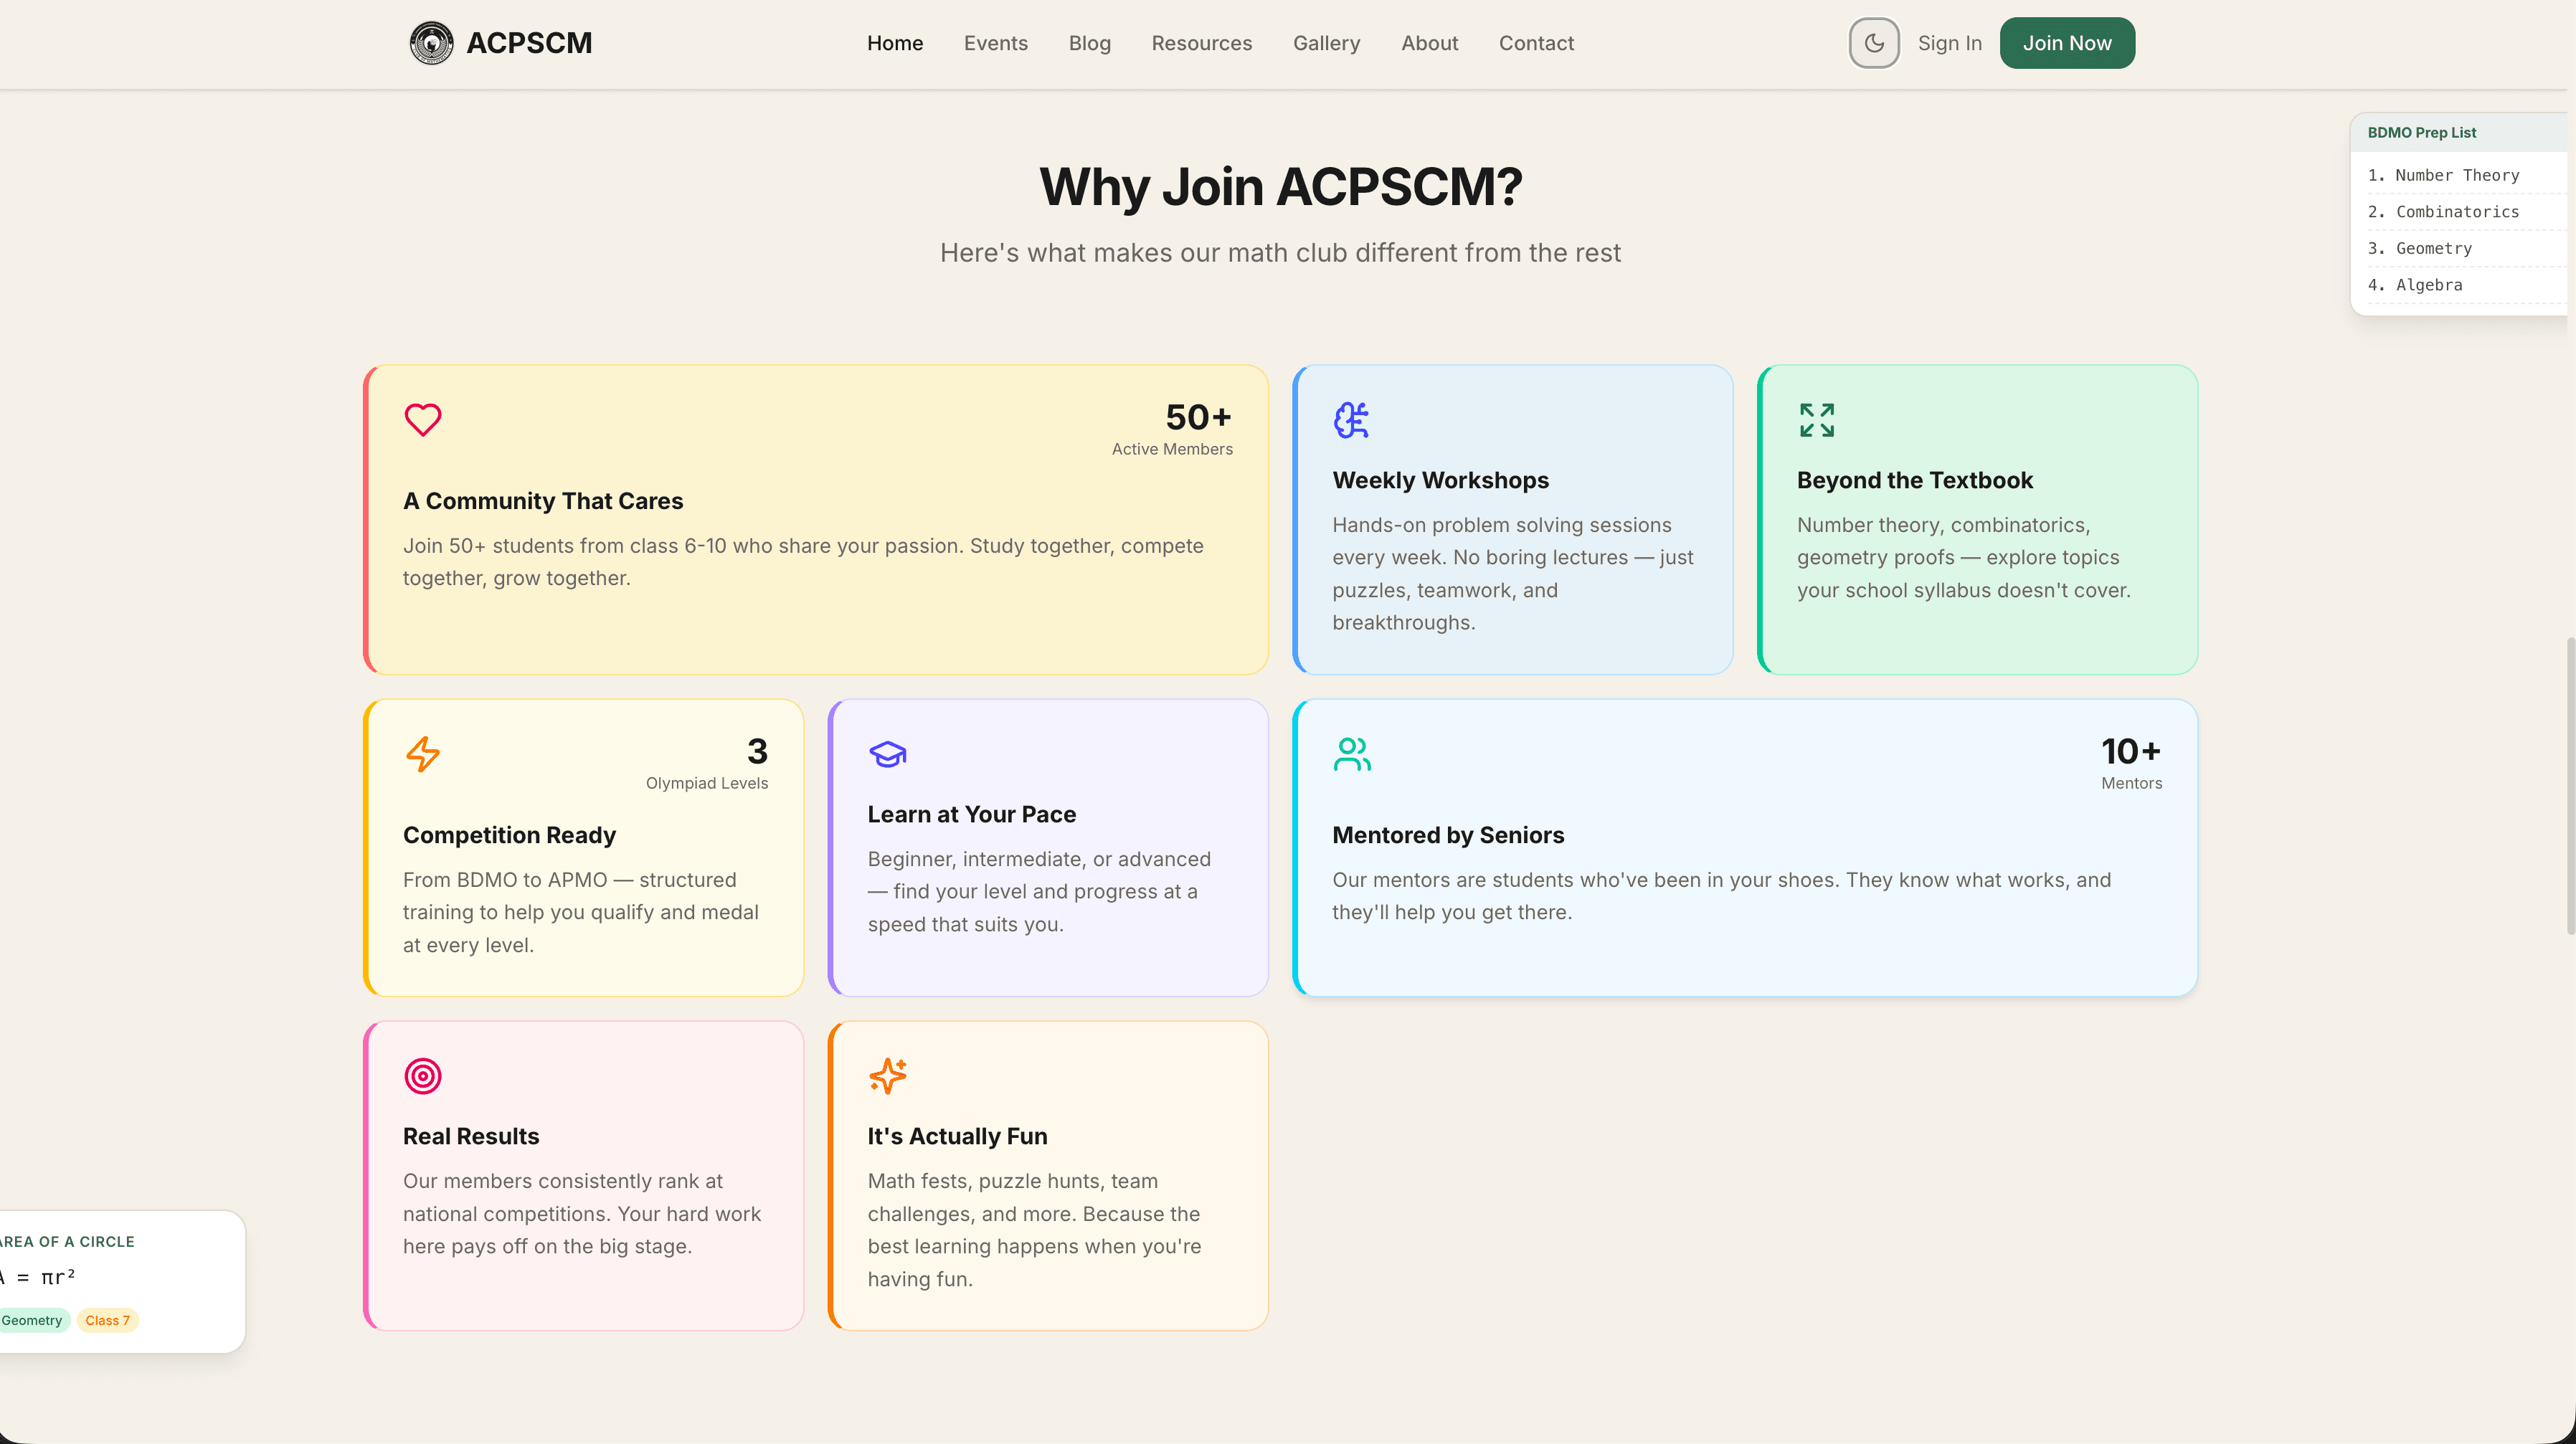2576x1444 pixels.
Task: Click the Class 7 tag
Action: tap(107, 1320)
